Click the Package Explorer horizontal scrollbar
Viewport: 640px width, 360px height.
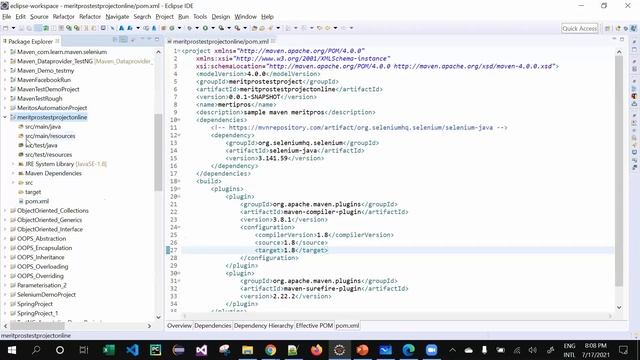pyautogui.click(x=37, y=326)
